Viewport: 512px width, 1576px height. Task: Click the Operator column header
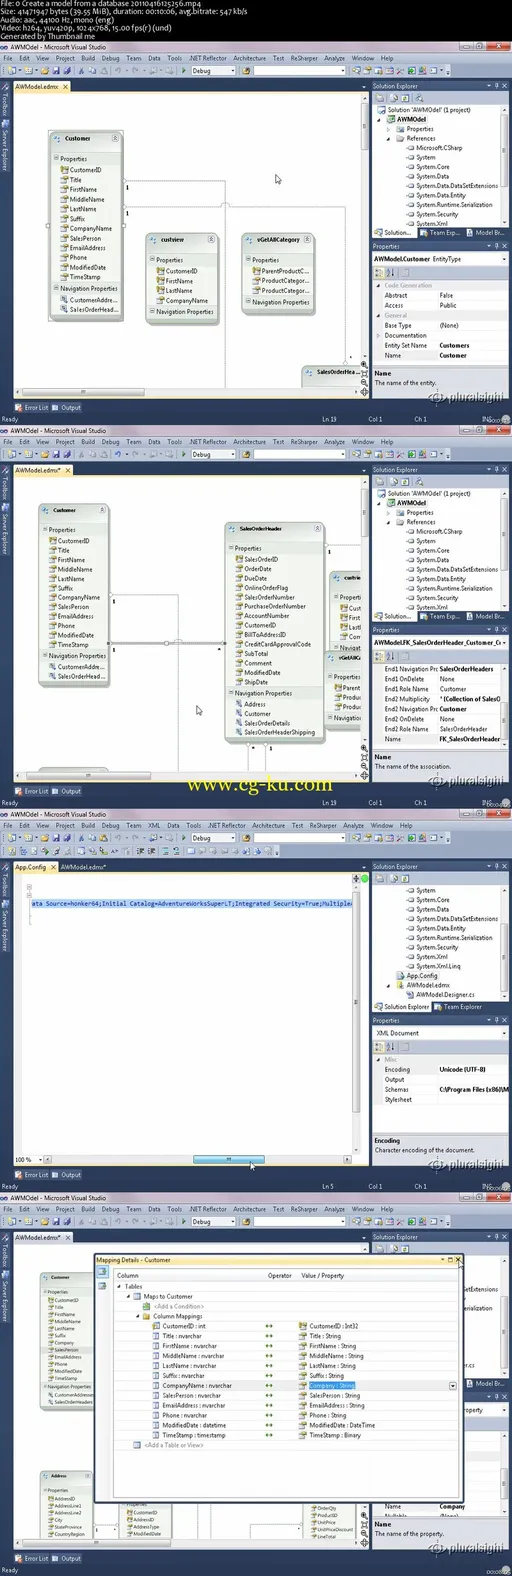click(279, 1275)
